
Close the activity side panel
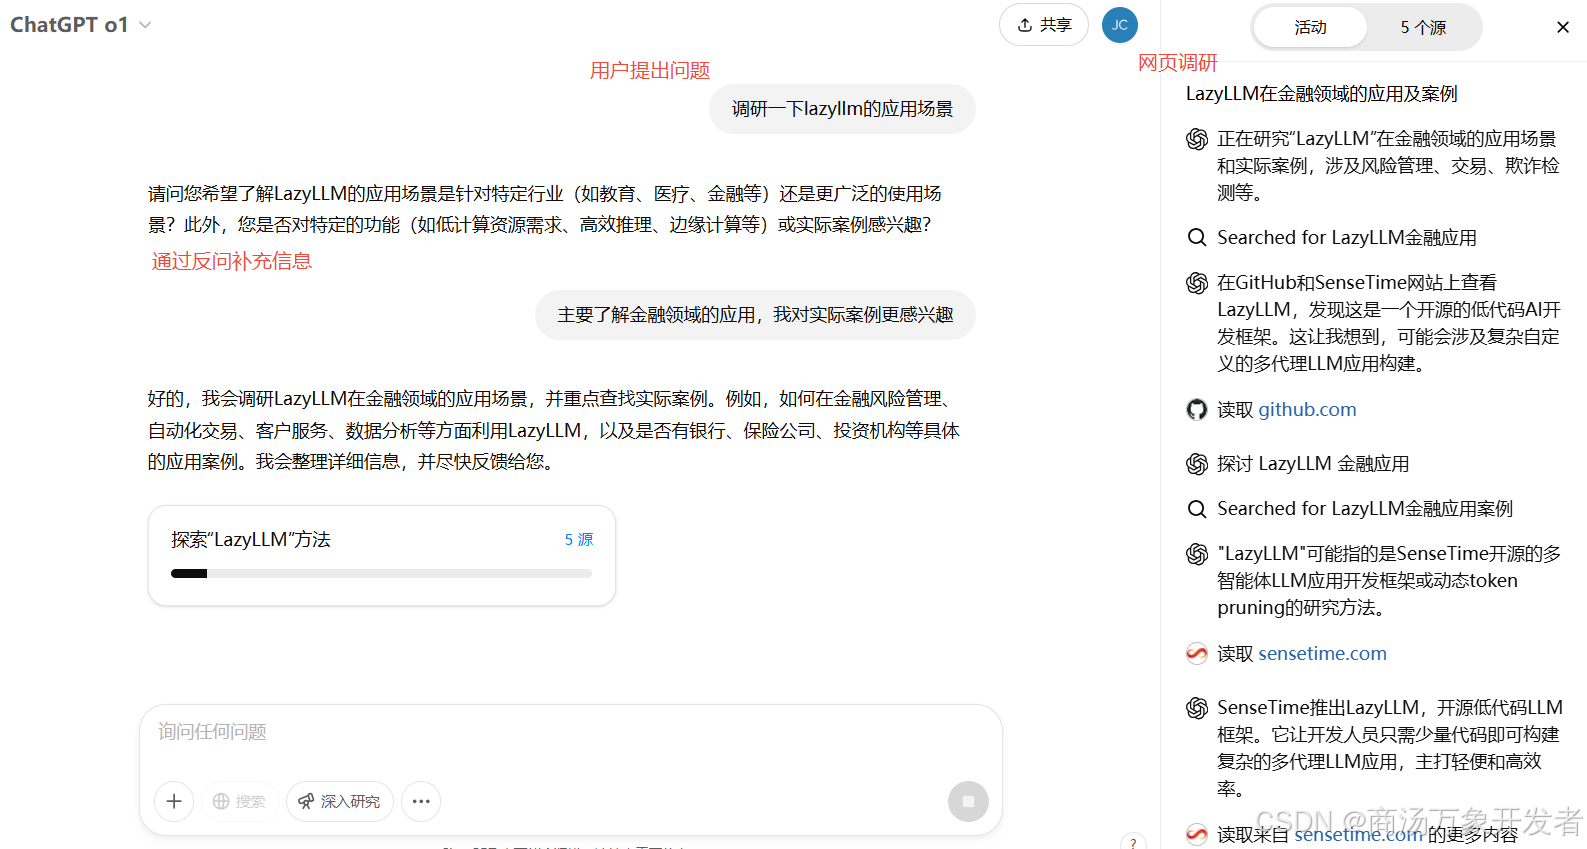(1563, 27)
